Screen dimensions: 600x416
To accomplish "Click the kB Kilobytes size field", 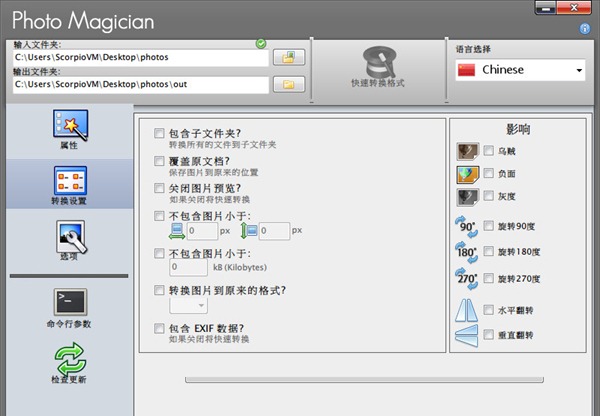I will (x=189, y=267).
